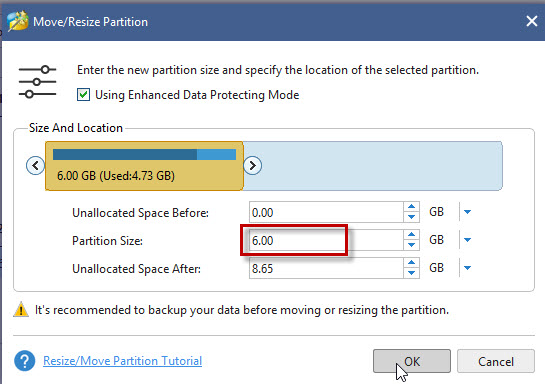Close the Move/Resize Partition dialog
Viewport: 545px width, 384px height.
(x=532, y=21)
